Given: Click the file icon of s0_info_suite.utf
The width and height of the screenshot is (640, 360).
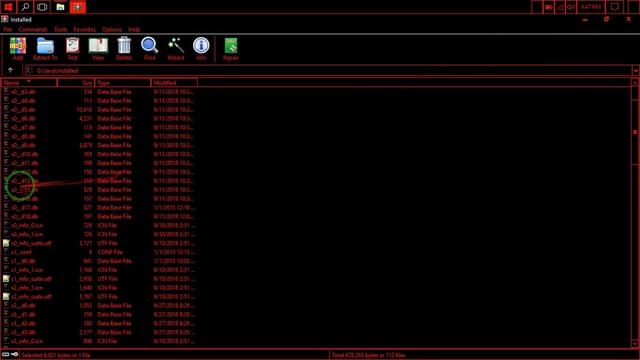Looking at the screenshot, I should [6, 243].
